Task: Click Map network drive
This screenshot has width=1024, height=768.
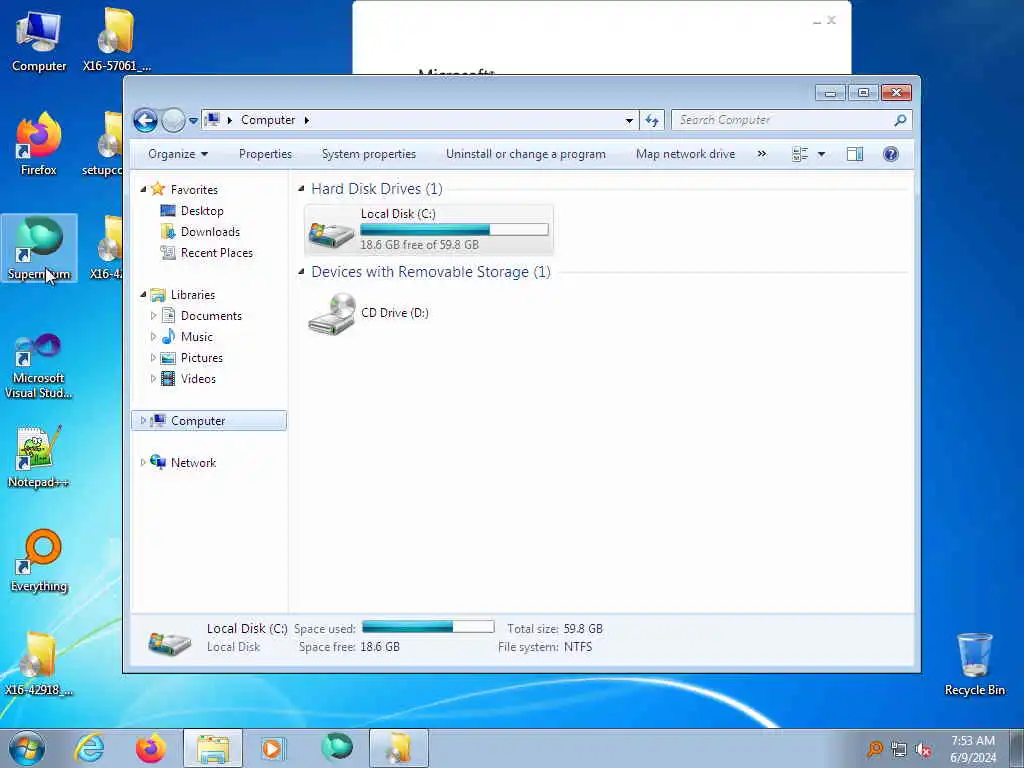Action: pyautogui.click(x=685, y=154)
